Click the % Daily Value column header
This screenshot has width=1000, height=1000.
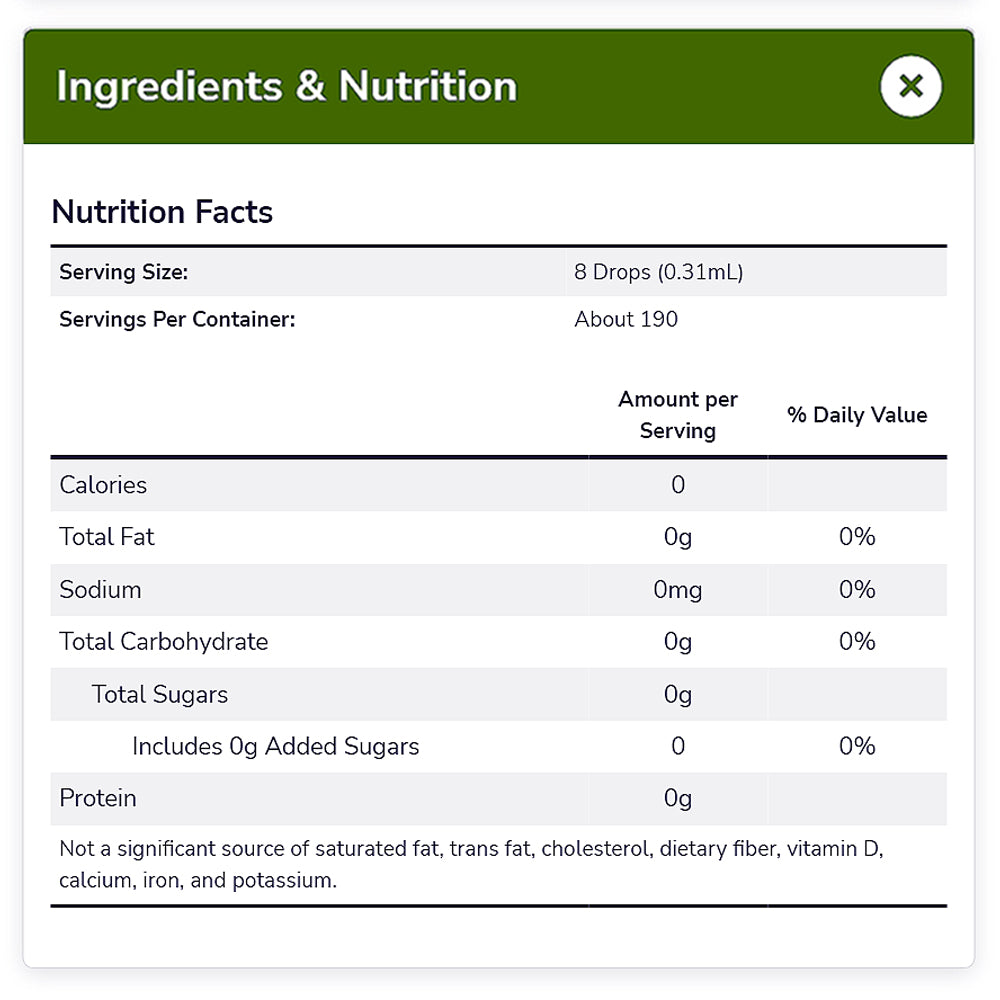pos(857,415)
